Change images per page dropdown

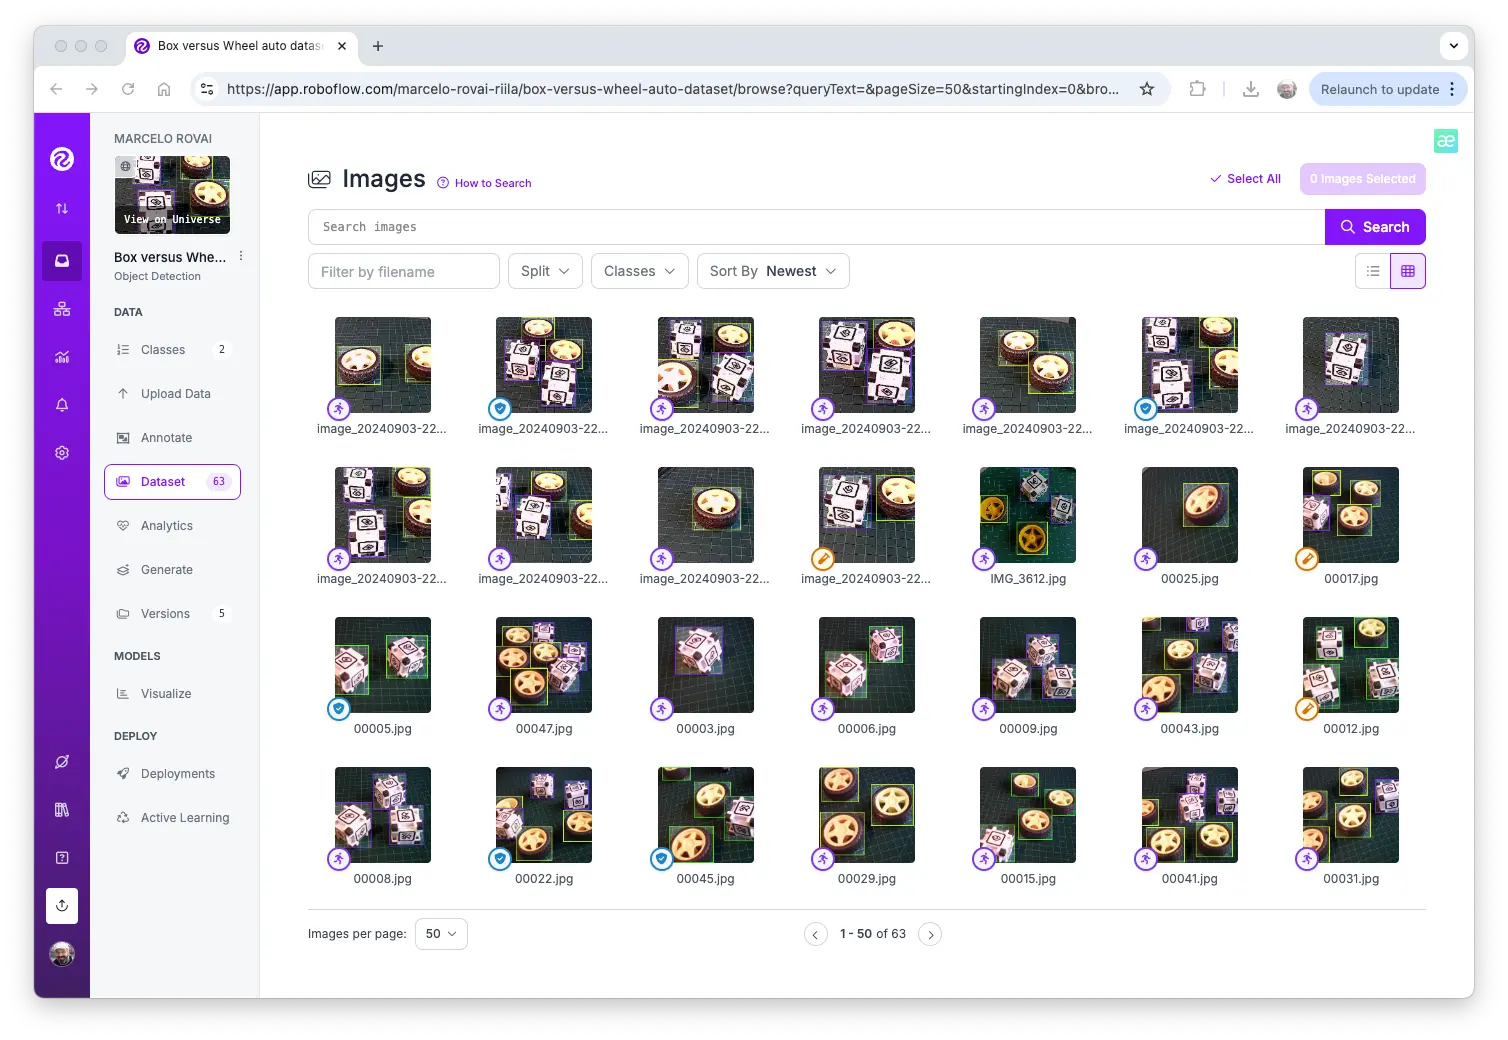(x=440, y=934)
